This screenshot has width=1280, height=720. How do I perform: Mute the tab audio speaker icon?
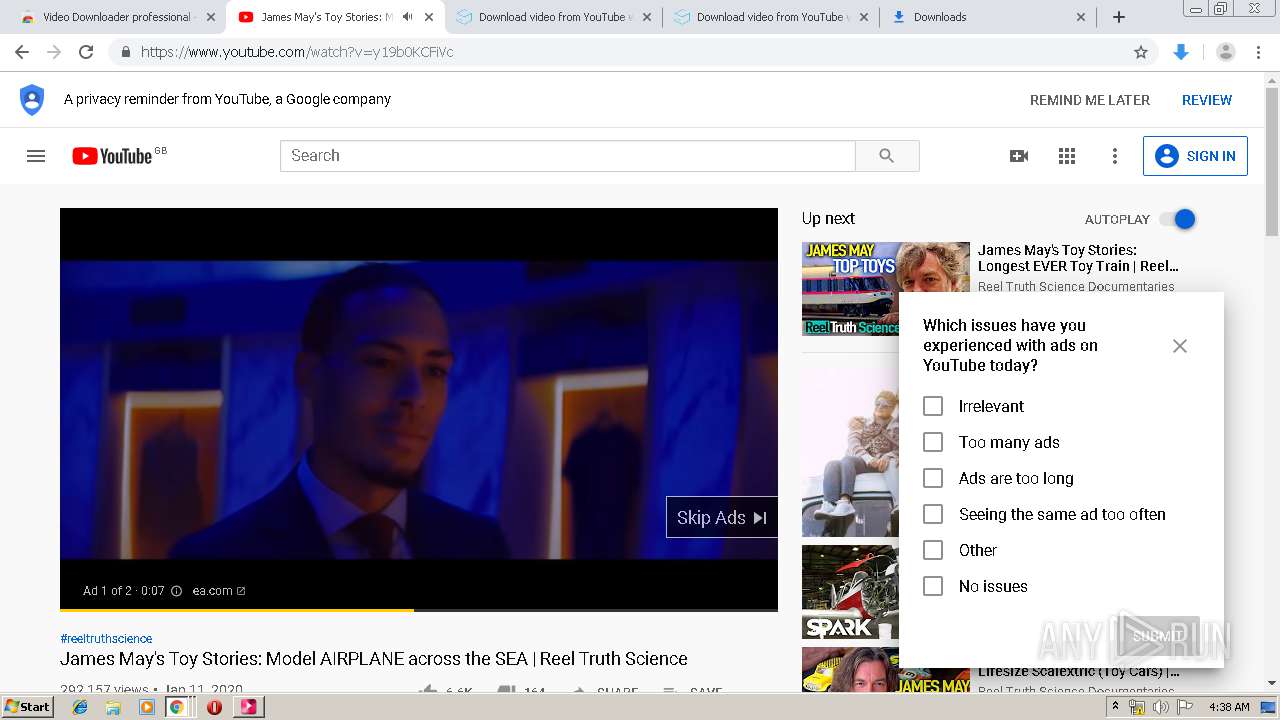407,17
